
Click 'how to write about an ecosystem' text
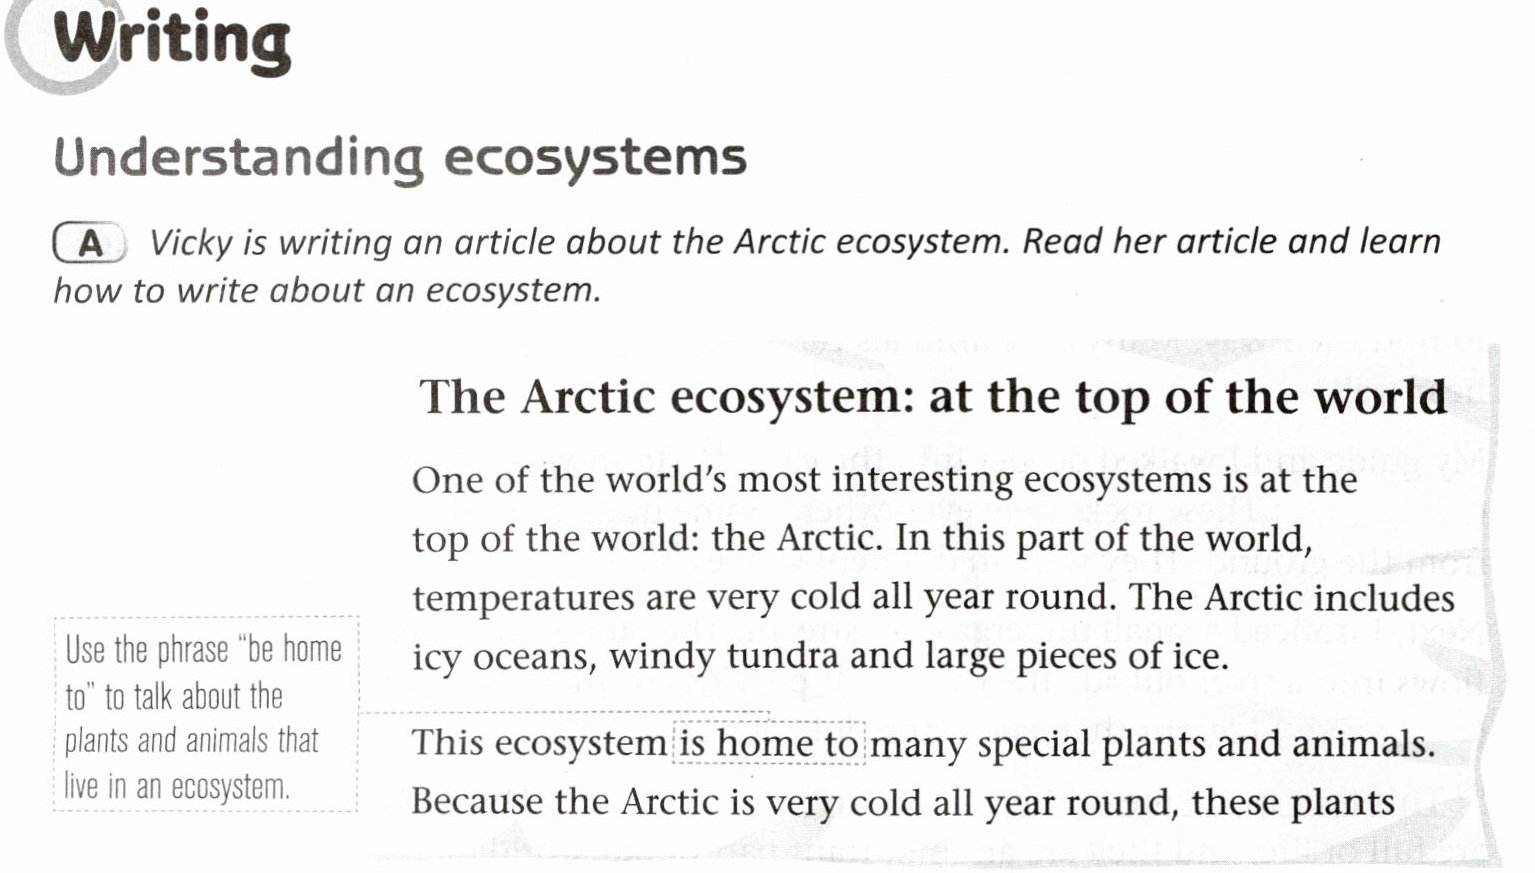[327, 291]
